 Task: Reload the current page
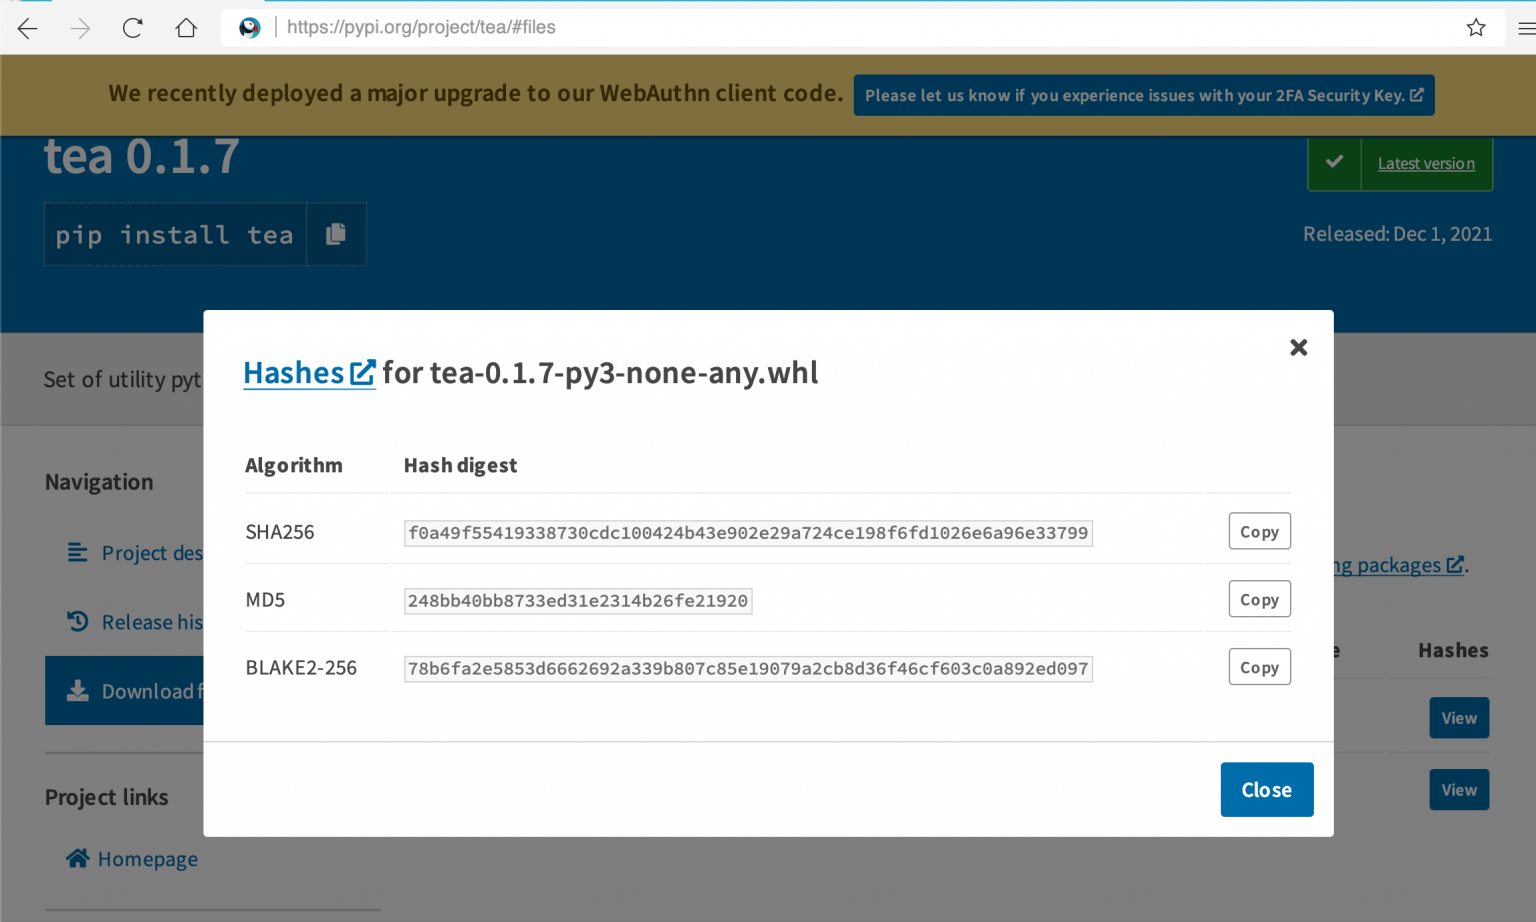[132, 27]
